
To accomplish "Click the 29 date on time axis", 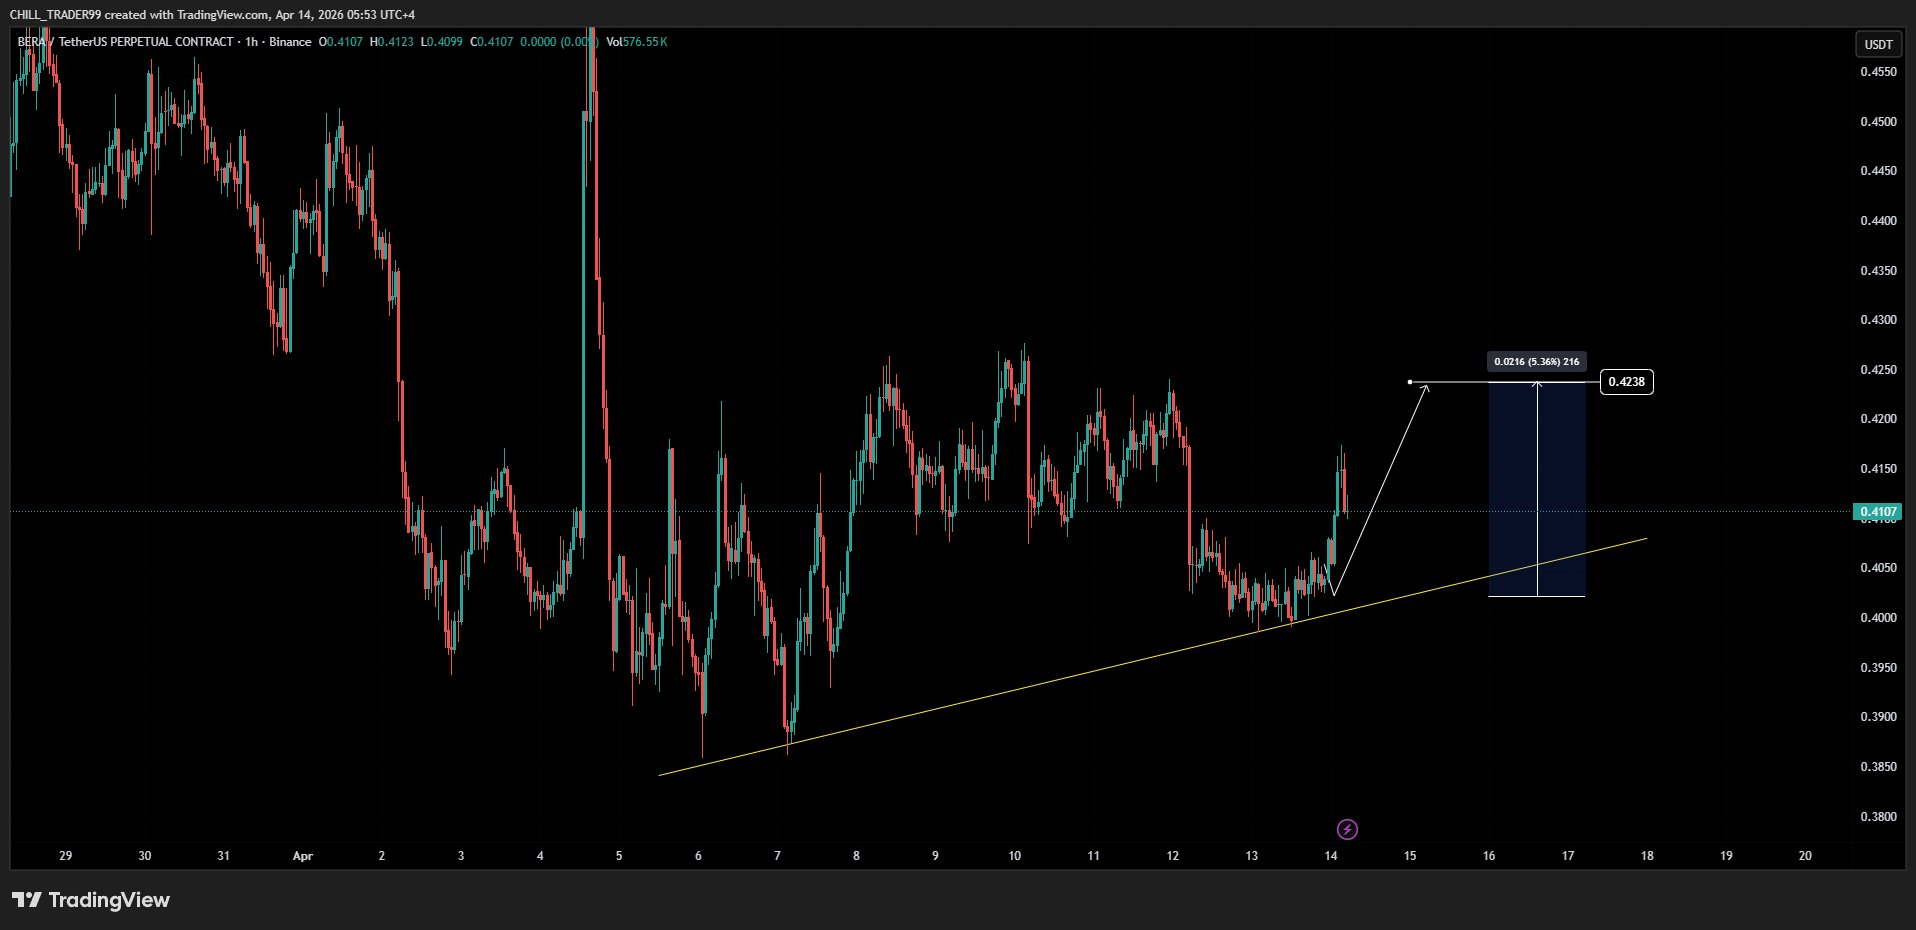I will coord(66,856).
